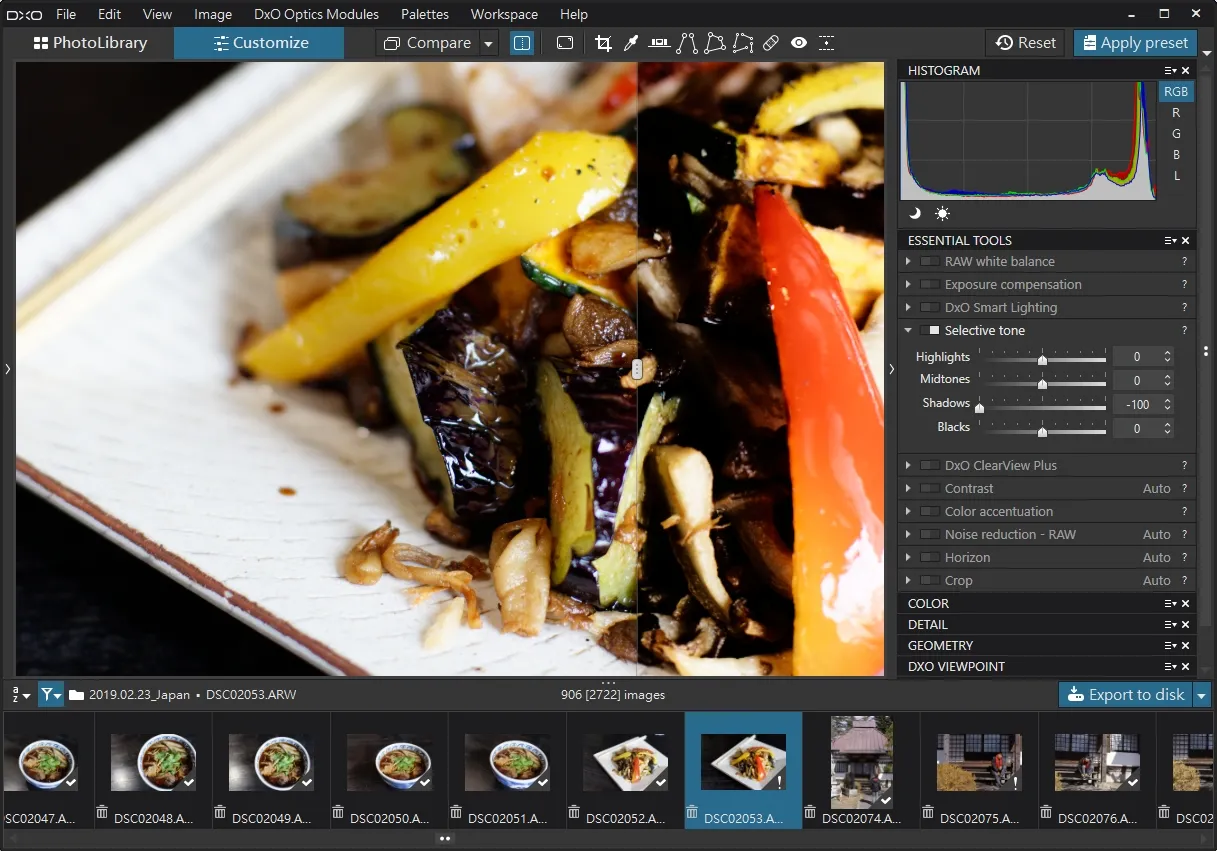Pick the white balance eyedropper tool
The width and height of the screenshot is (1217, 851).
pos(631,43)
